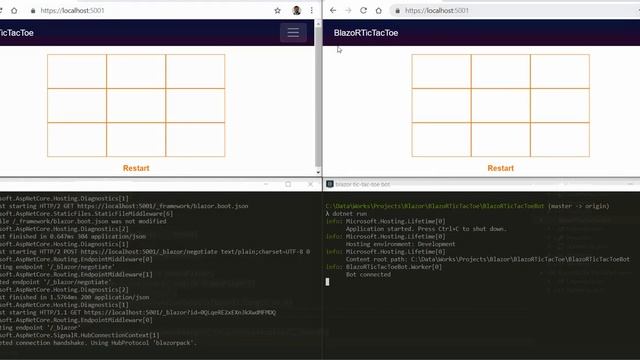Bookmark the page with the star icon

(x=278, y=11)
